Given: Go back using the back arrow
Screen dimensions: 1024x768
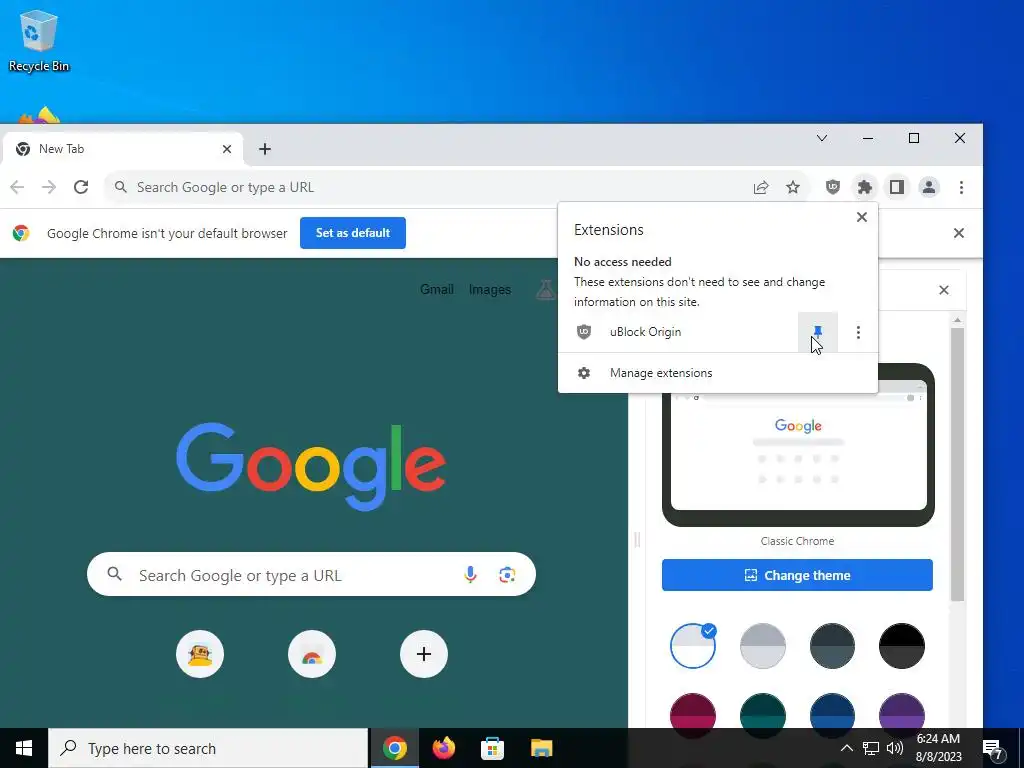Looking at the screenshot, I should coord(17,187).
